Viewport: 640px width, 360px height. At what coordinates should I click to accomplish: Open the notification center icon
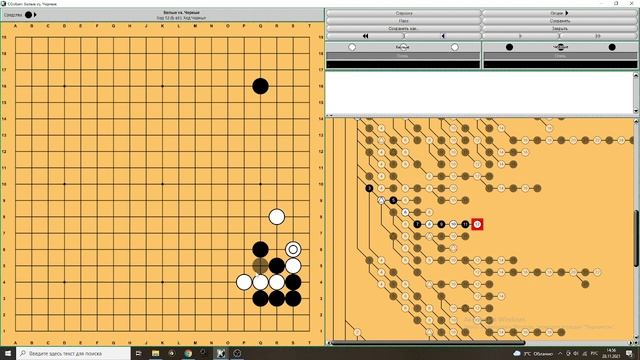(x=629, y=353)
